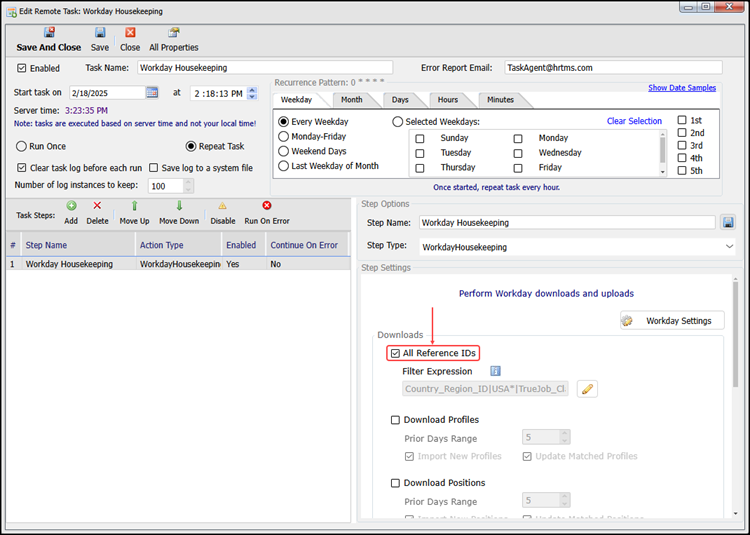
Task: Click the Filter Expression info icon
Action: (x=496, y=371)
